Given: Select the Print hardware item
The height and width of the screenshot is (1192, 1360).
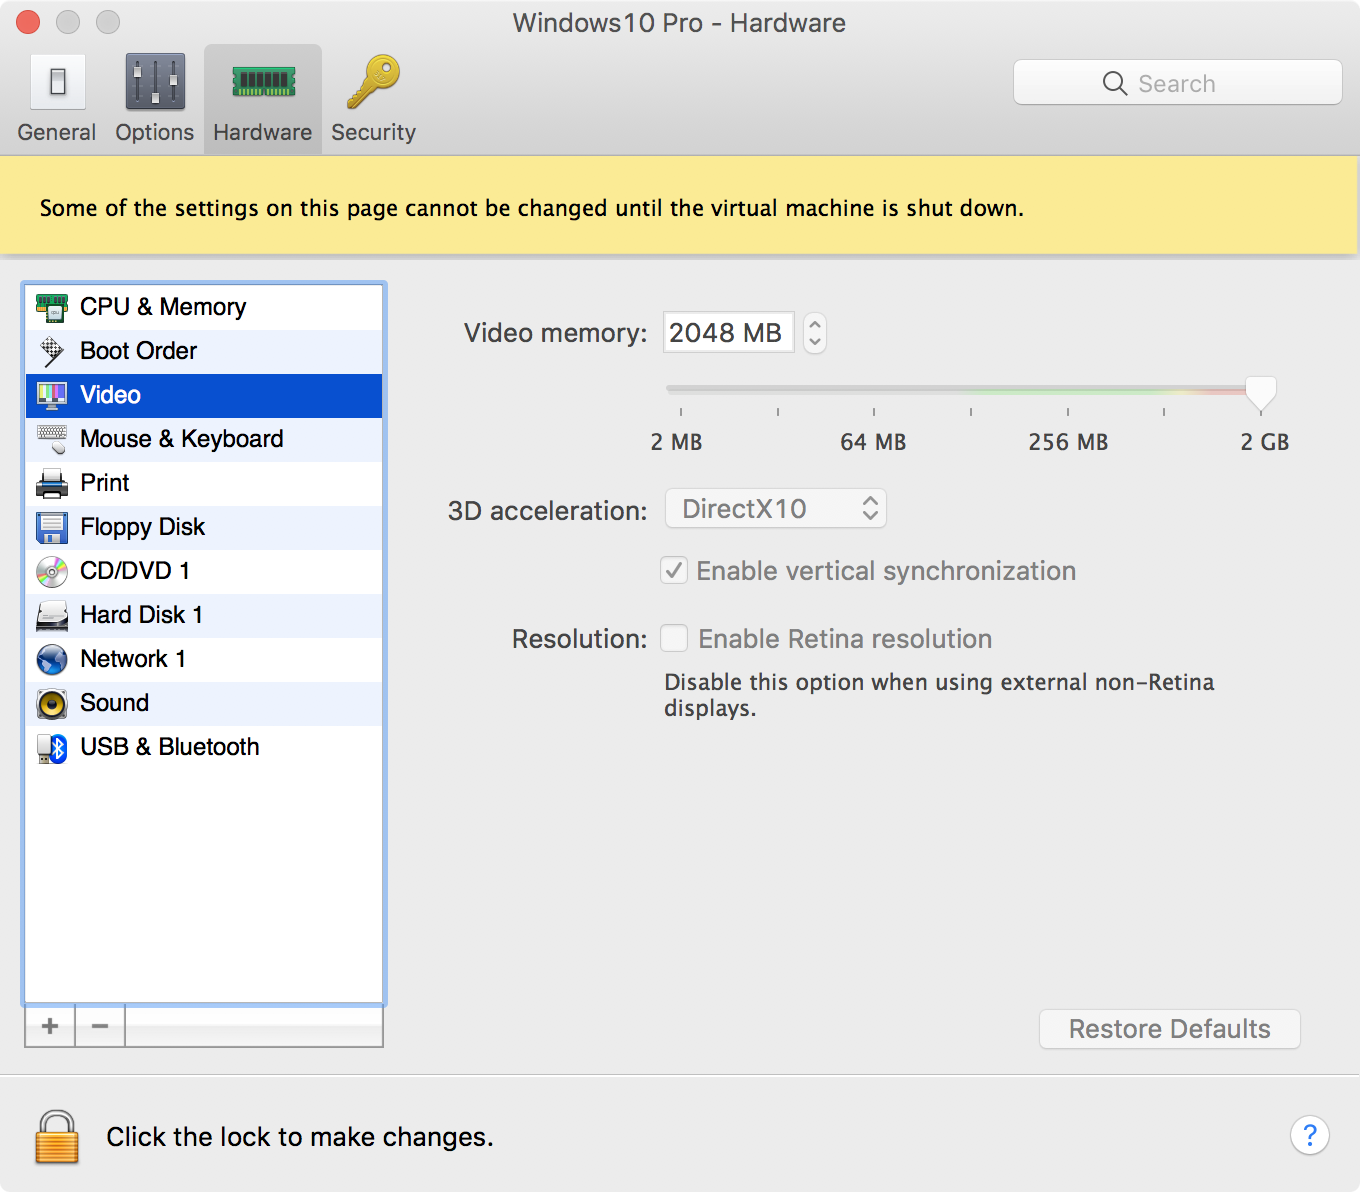Looking at the screenshot, I should [204, 483].
